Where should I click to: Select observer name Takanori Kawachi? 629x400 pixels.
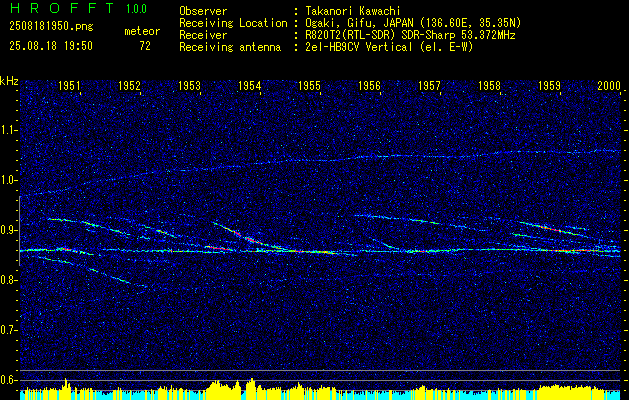point(353,11)
